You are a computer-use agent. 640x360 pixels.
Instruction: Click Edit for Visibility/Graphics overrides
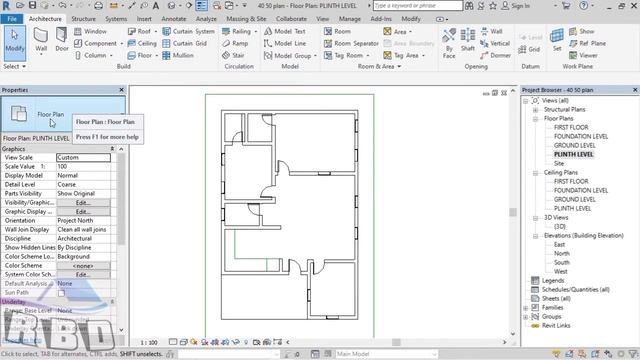coord(83,203)
